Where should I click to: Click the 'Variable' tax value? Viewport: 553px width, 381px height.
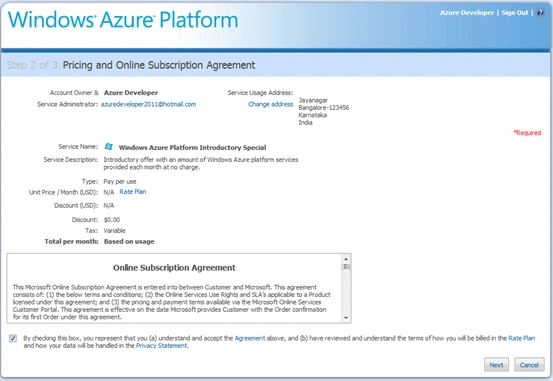coord(114,230)
